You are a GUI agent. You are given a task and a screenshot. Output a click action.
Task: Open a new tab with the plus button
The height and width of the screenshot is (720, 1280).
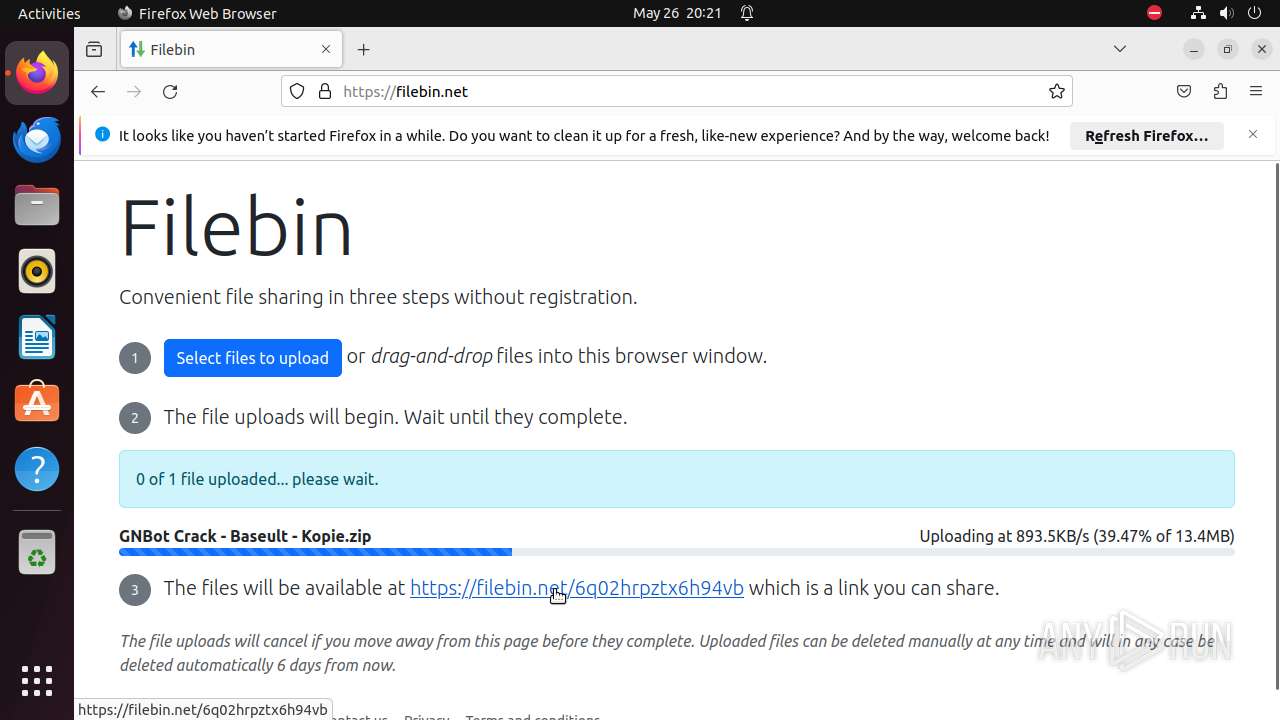pyautogui.click(x=363, y=49)
